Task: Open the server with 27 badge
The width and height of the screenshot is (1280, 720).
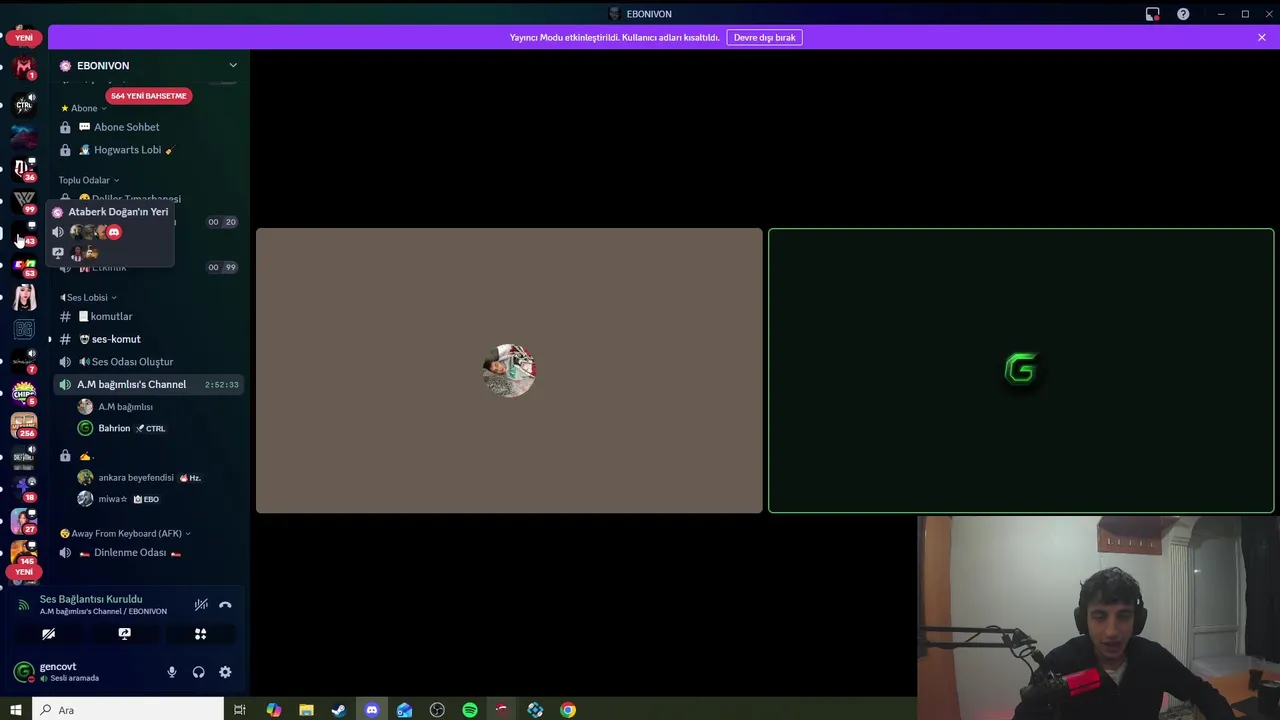Action: 24,521
